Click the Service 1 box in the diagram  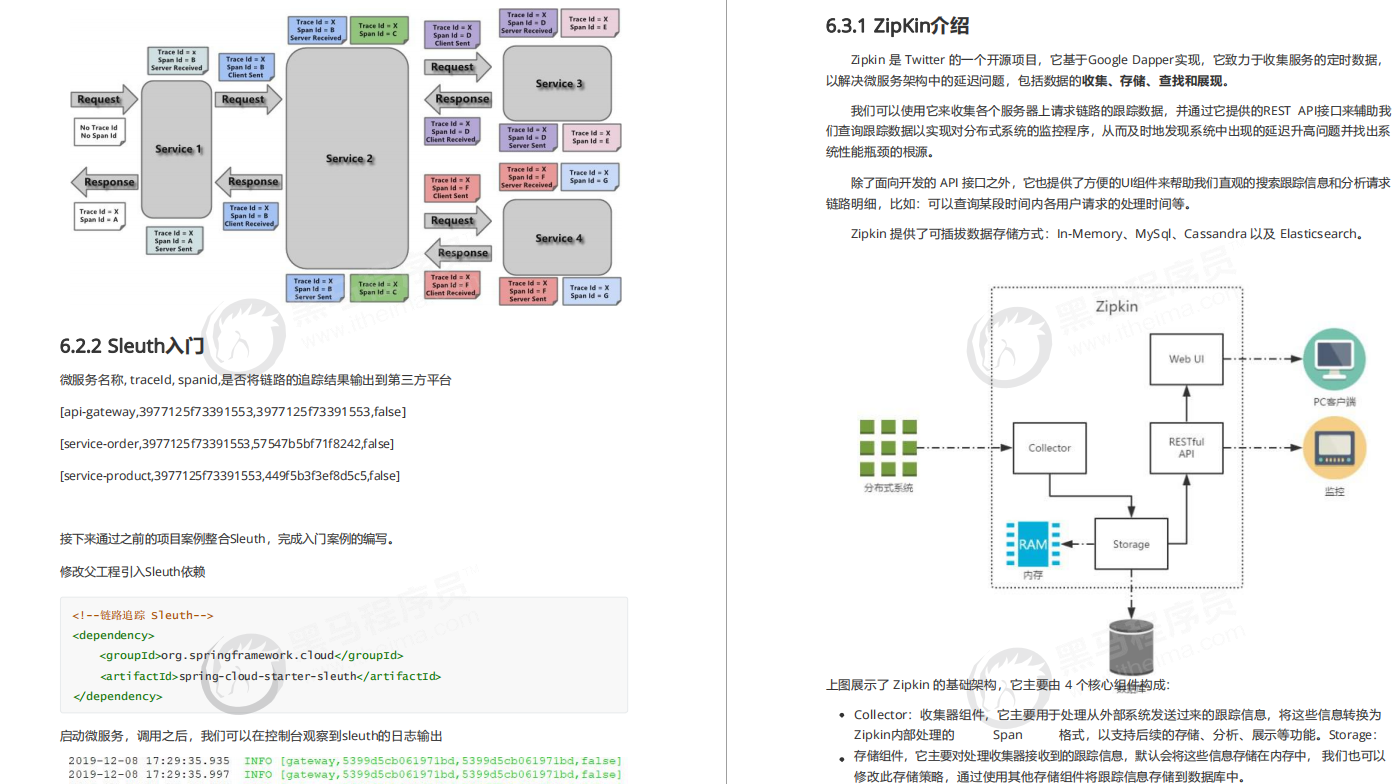pos(177,150)
